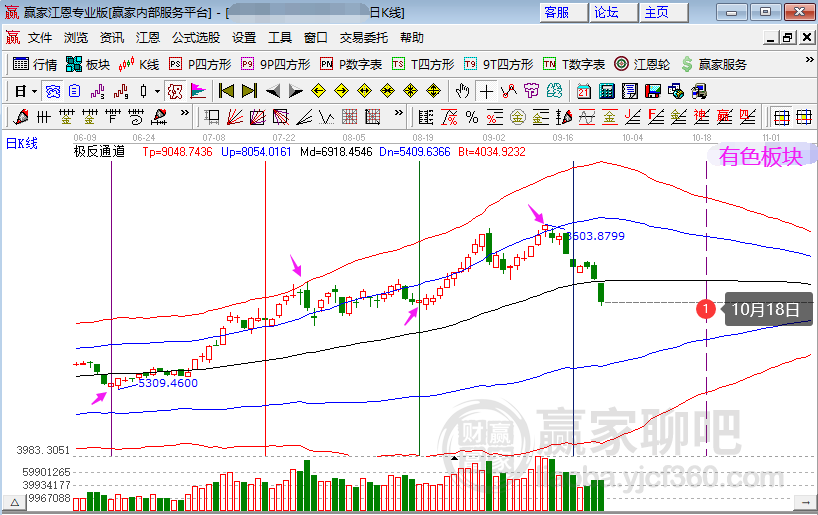Image resolution: width=818 pixels, height=515 pixels.
Task: Click the percent % tool icon
Action: click(x=472, y=117)
